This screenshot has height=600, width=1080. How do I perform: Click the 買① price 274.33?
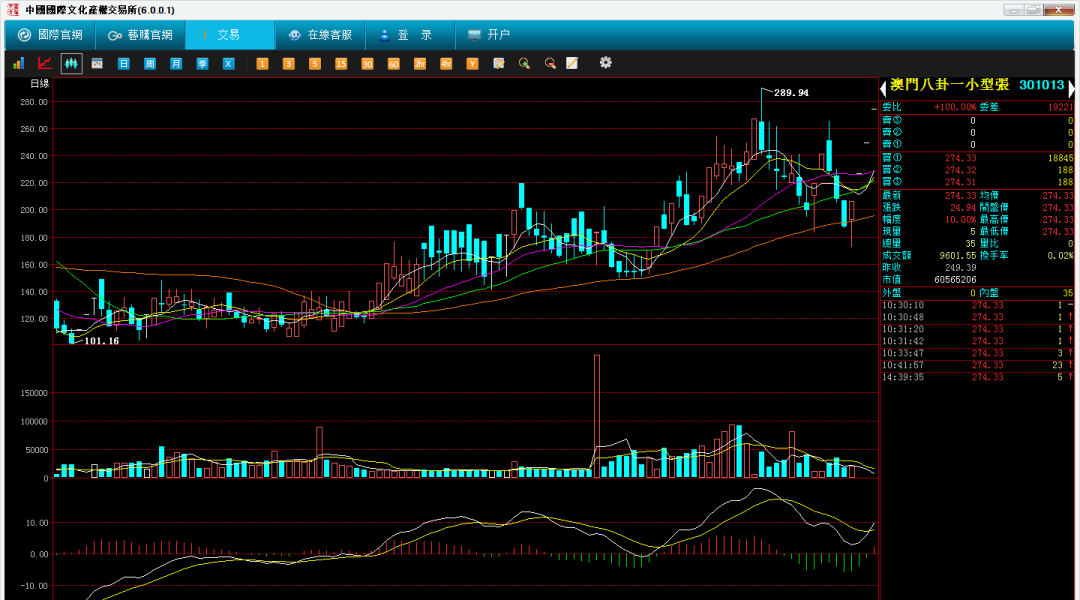[x=960, y=158]
